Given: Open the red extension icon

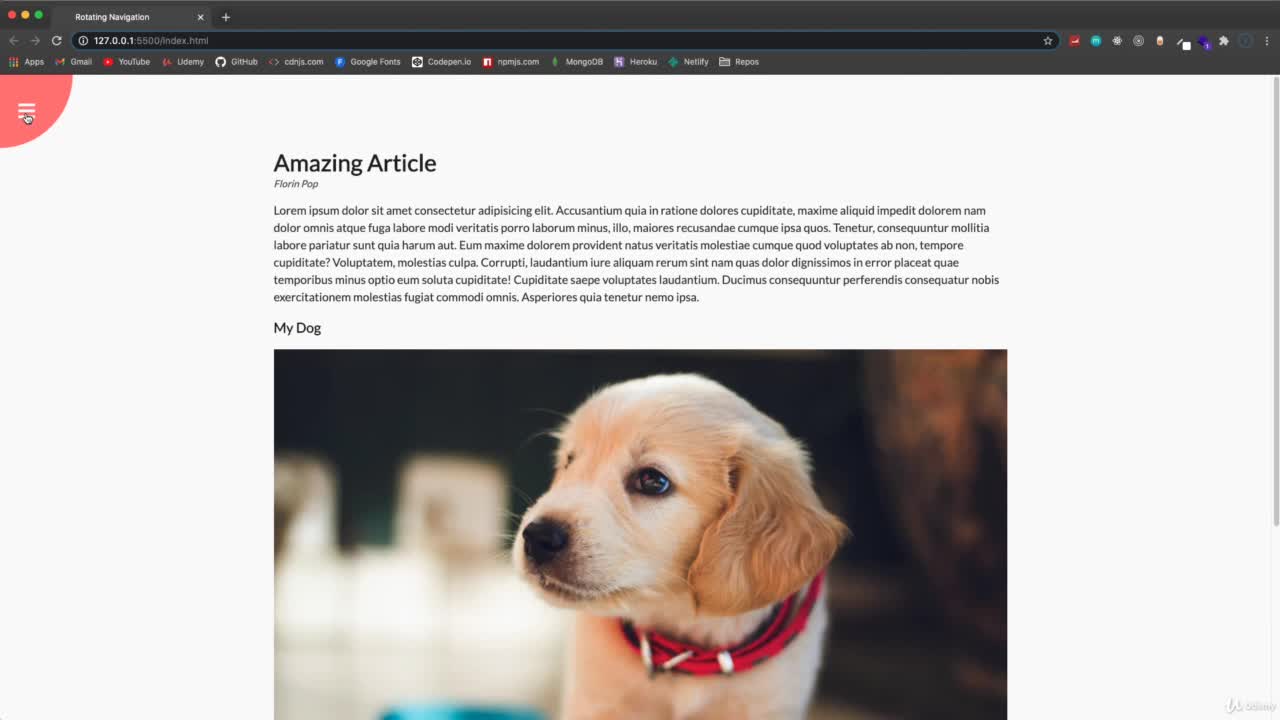Looking at the screenshot, I should (x=1074, y=41).
